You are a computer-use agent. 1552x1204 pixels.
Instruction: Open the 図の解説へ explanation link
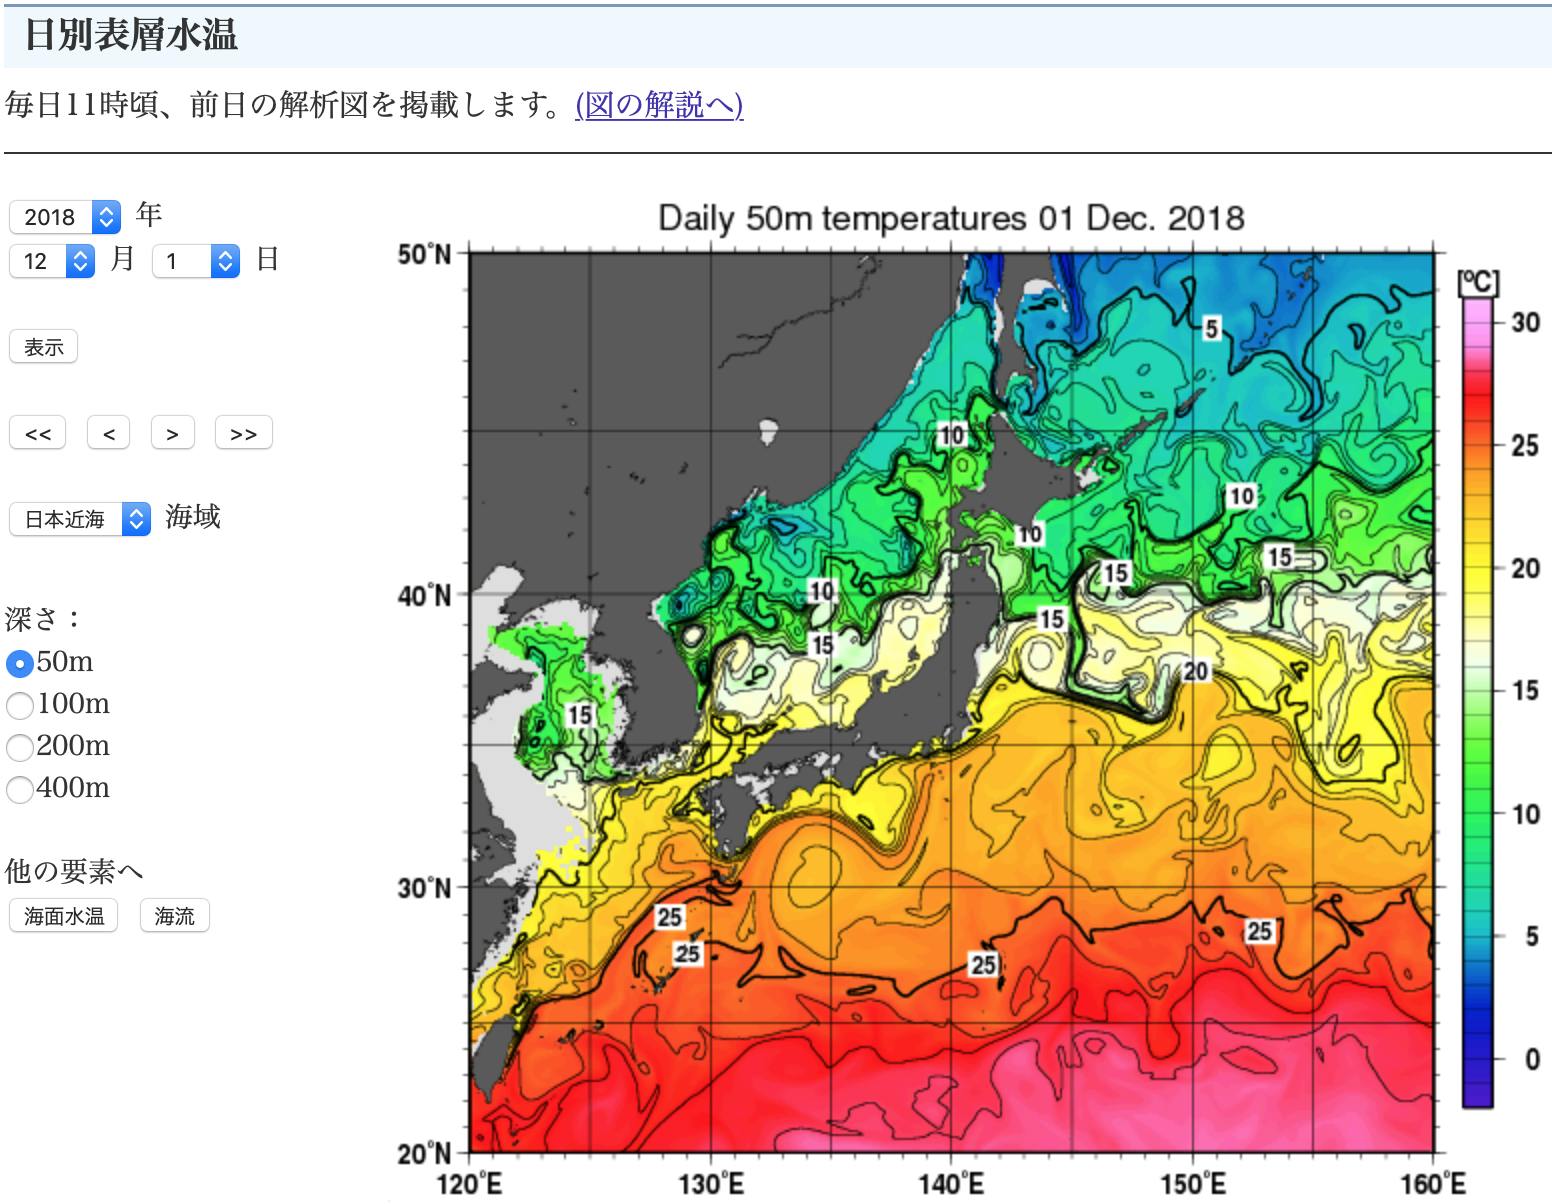[659, 104]
